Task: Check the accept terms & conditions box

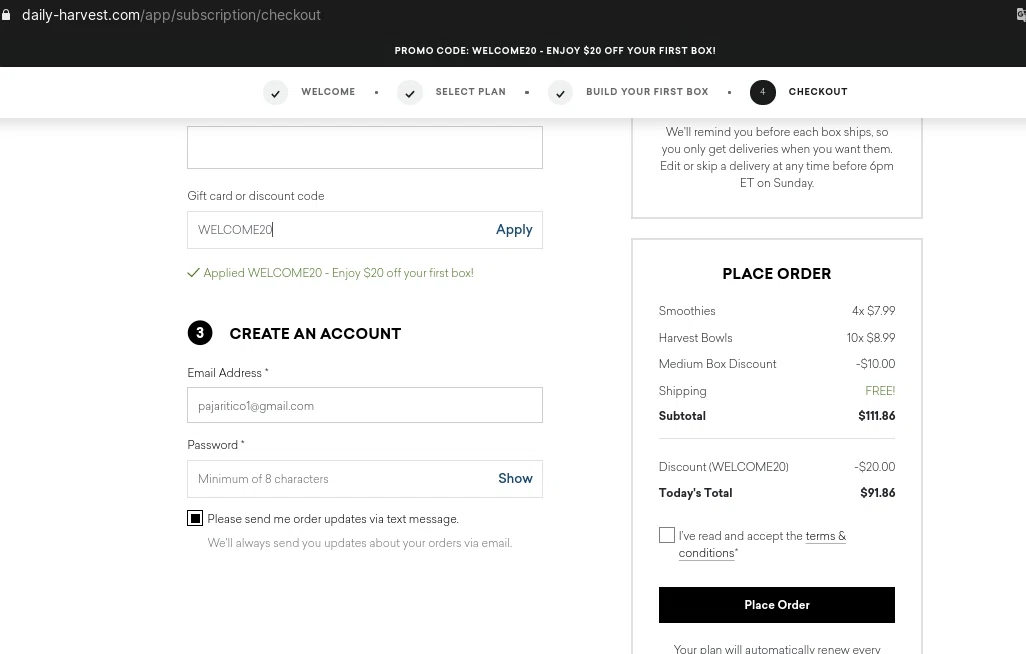Action: pos(667,535)
